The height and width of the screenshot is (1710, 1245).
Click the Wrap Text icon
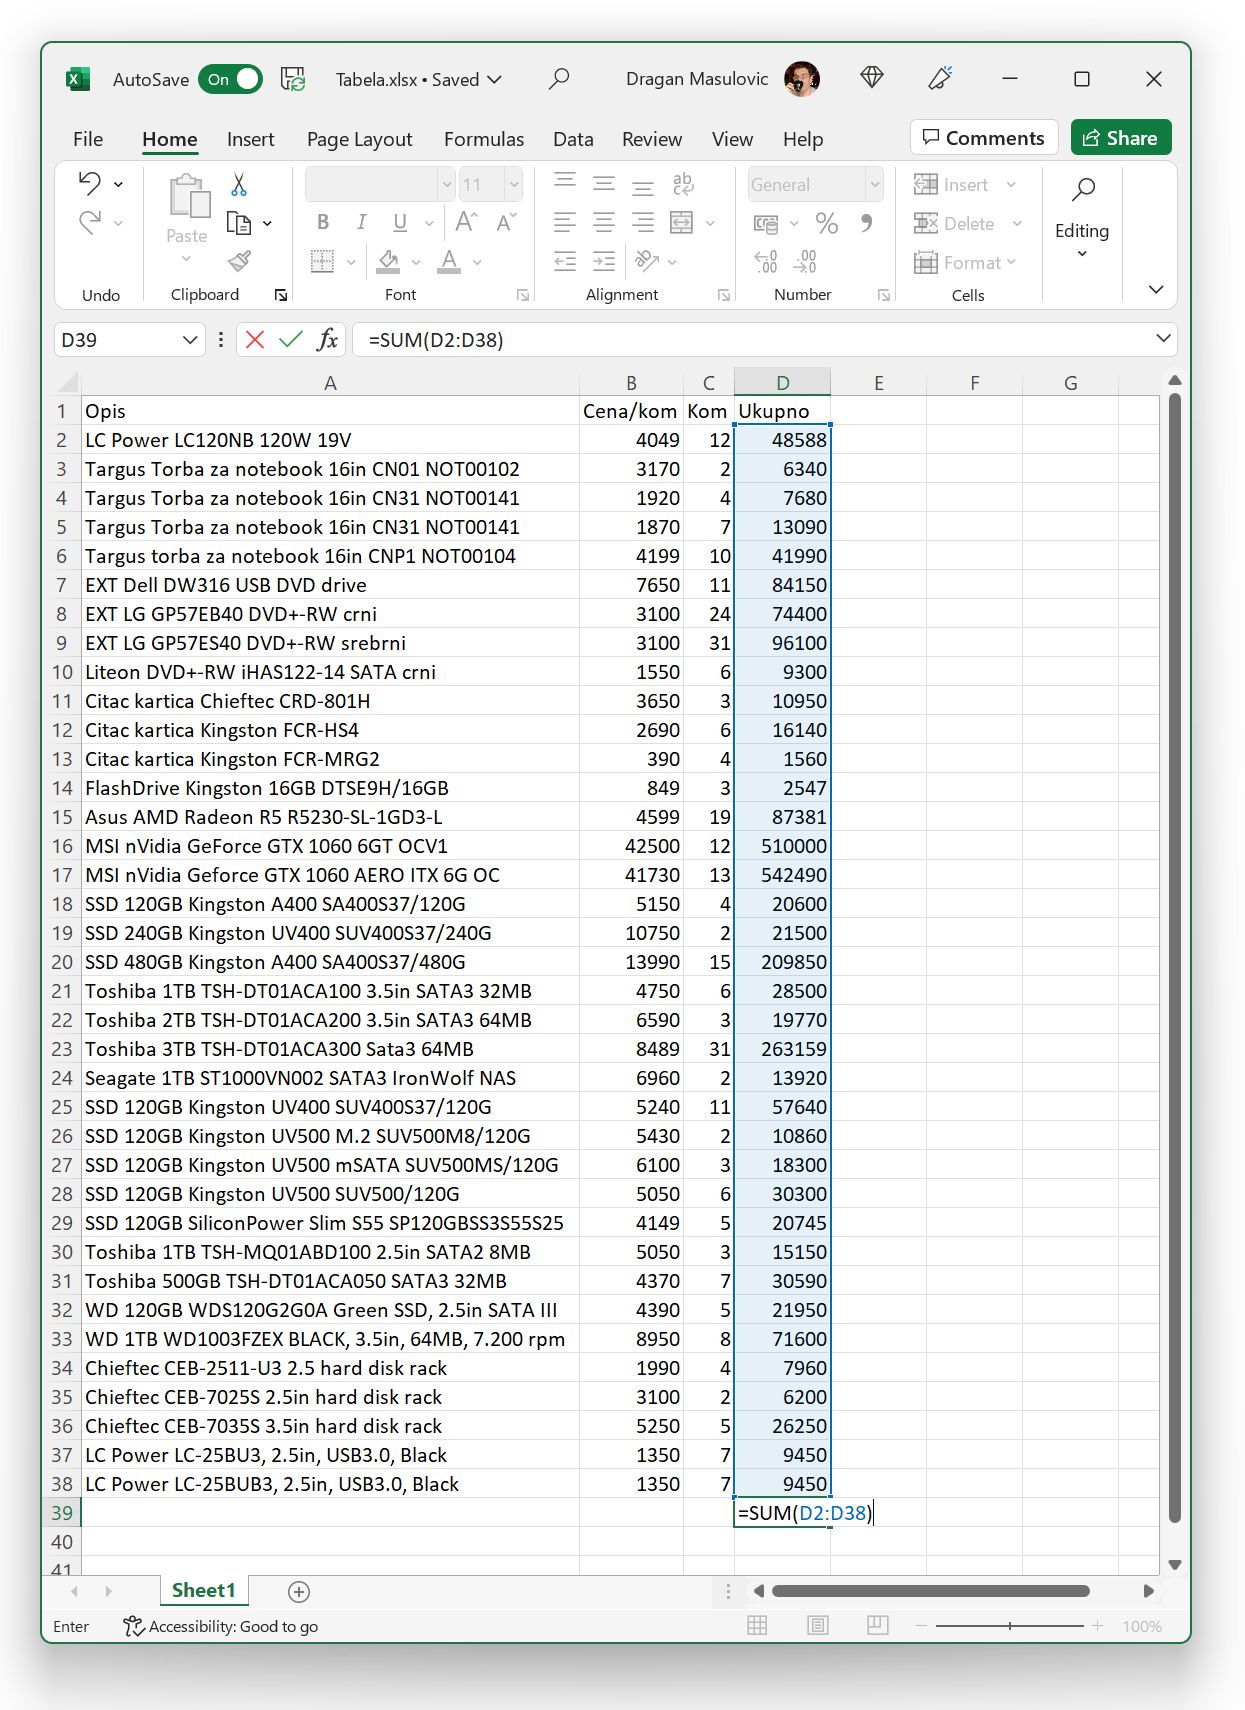(x=683, y=184)
